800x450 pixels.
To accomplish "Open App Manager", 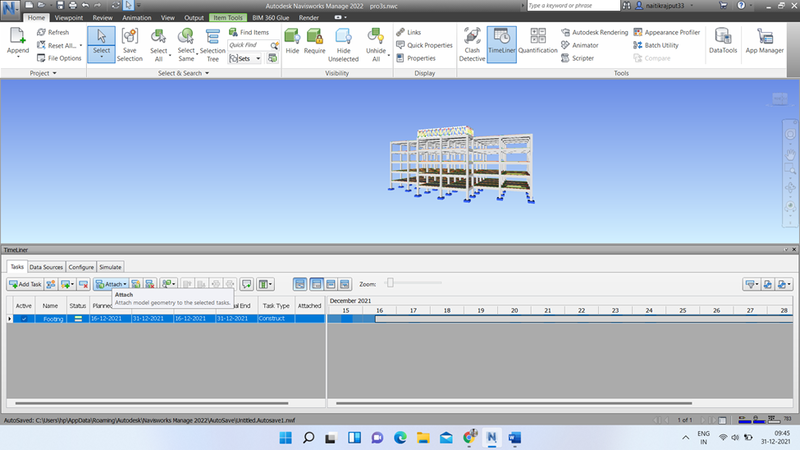I will (764, 41).
